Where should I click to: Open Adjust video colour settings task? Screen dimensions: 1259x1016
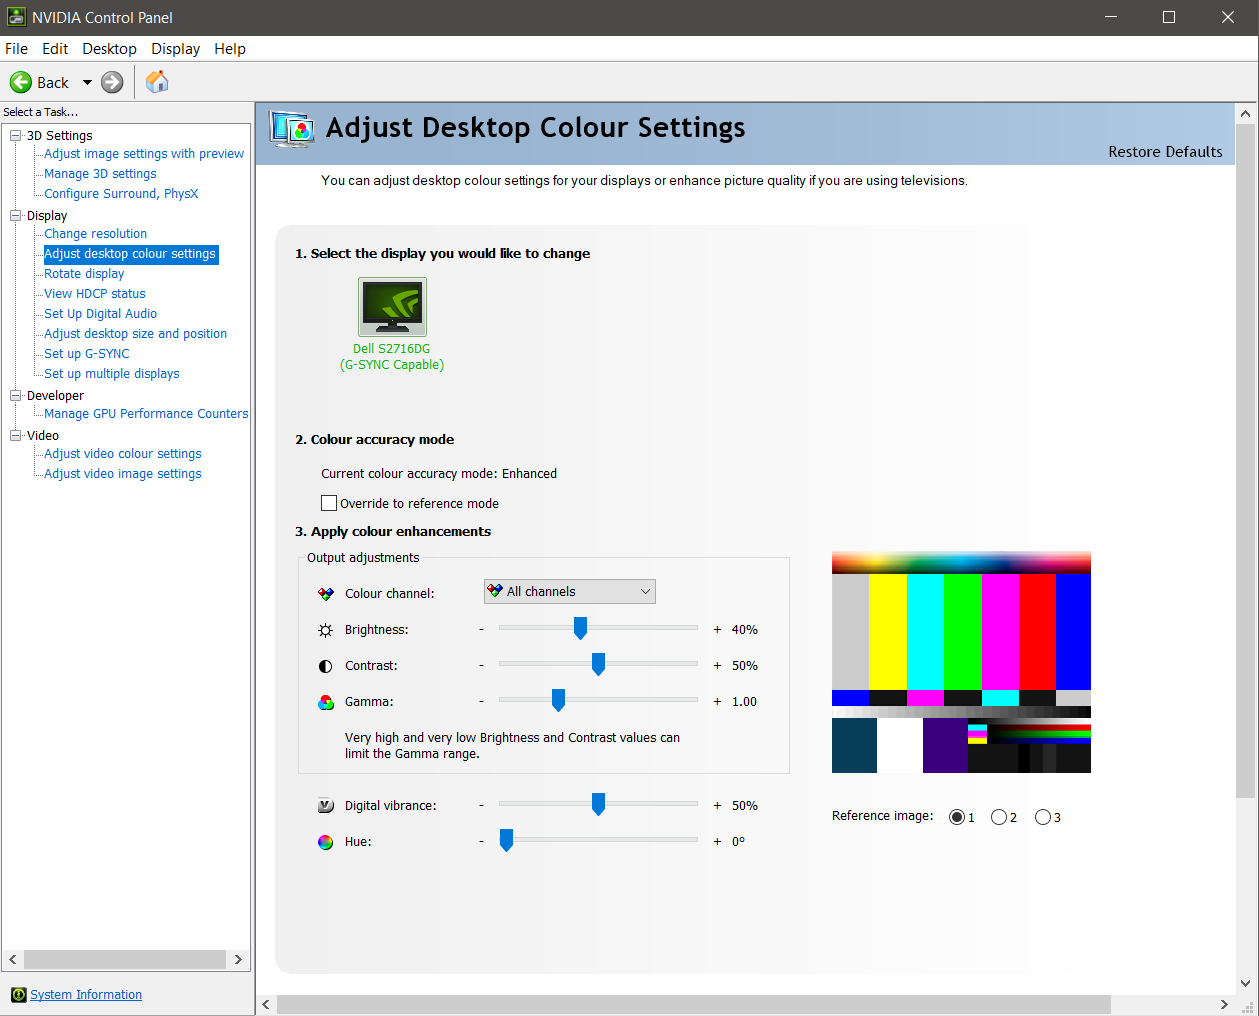123,454
